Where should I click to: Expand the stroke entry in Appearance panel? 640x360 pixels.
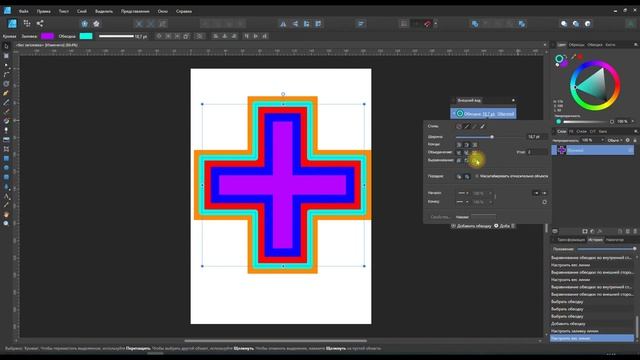(x=453, y=113)
